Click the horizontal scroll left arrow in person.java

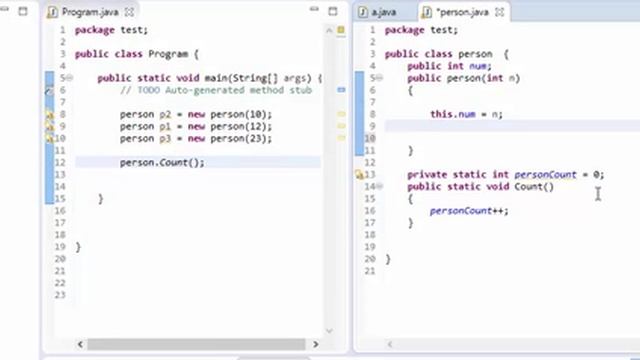(x=390, y=344)
